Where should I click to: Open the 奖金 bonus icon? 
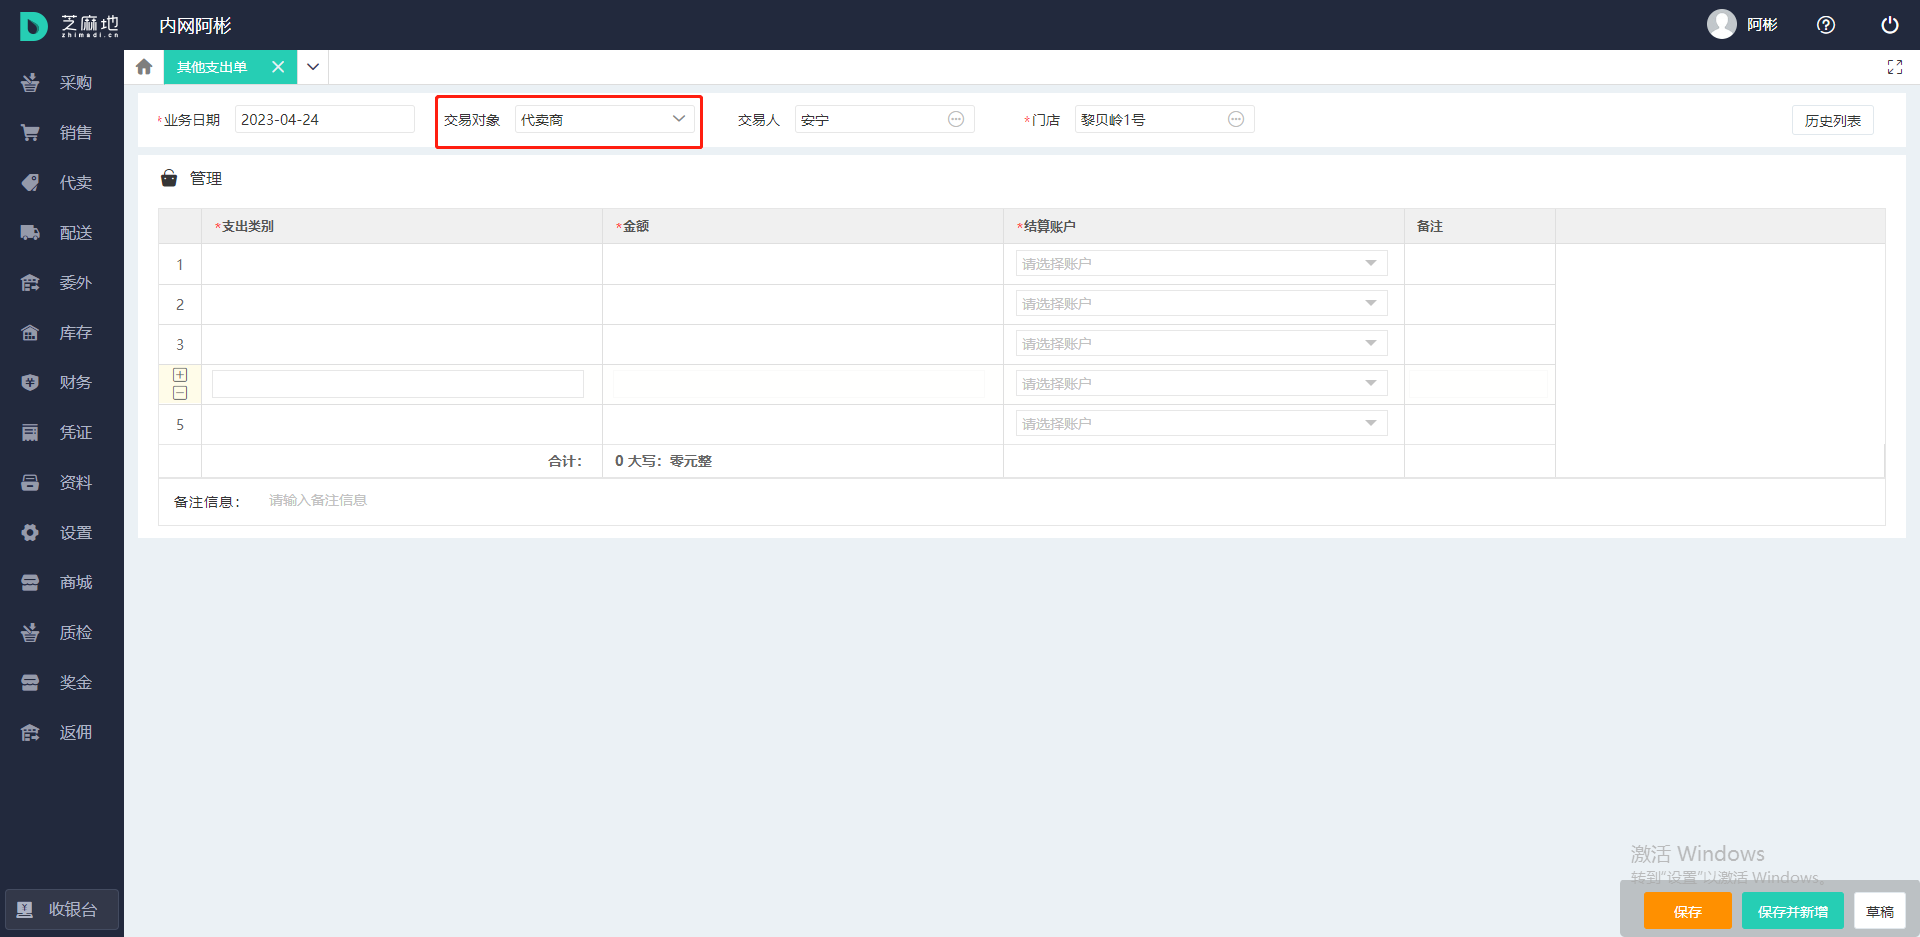tap(30, 682)
